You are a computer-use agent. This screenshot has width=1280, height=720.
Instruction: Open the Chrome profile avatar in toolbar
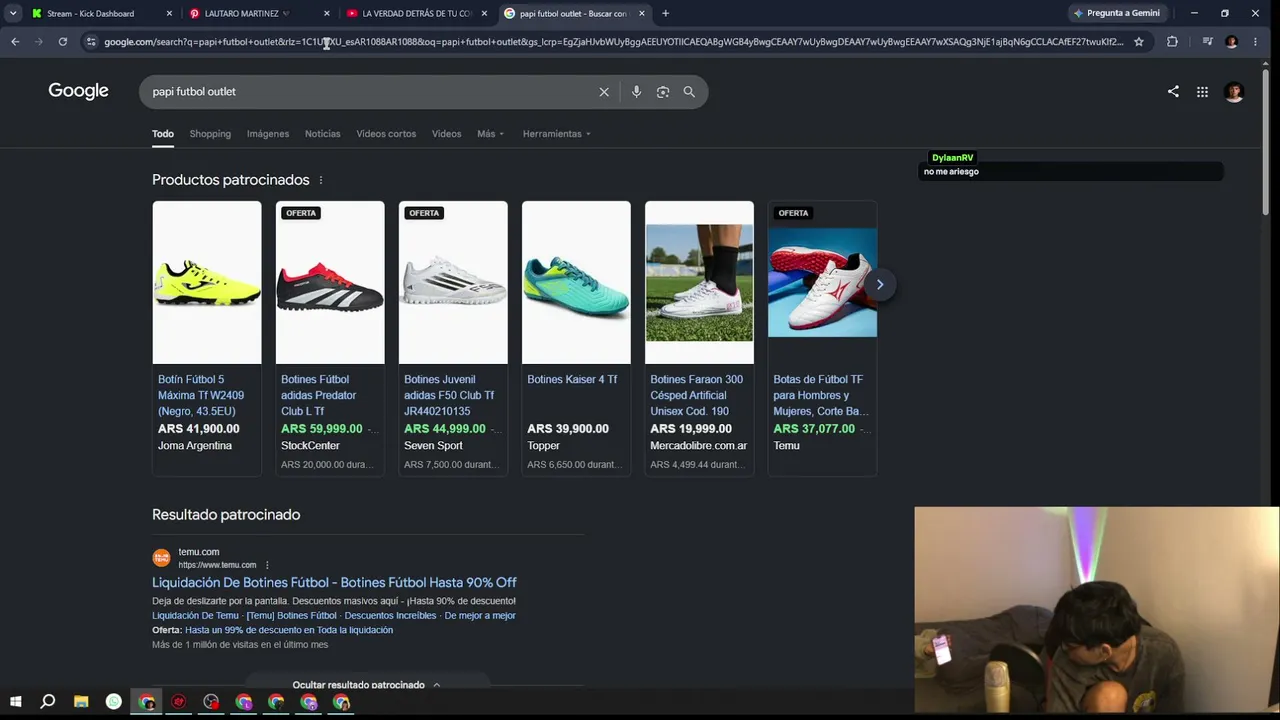click(x=1231, y=42)
